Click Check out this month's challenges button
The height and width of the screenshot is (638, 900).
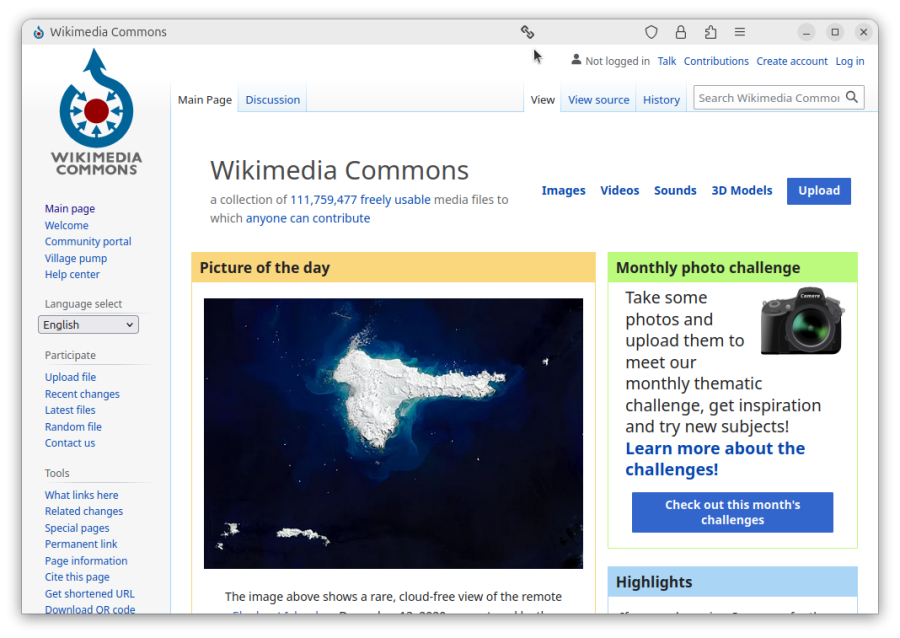732,512
